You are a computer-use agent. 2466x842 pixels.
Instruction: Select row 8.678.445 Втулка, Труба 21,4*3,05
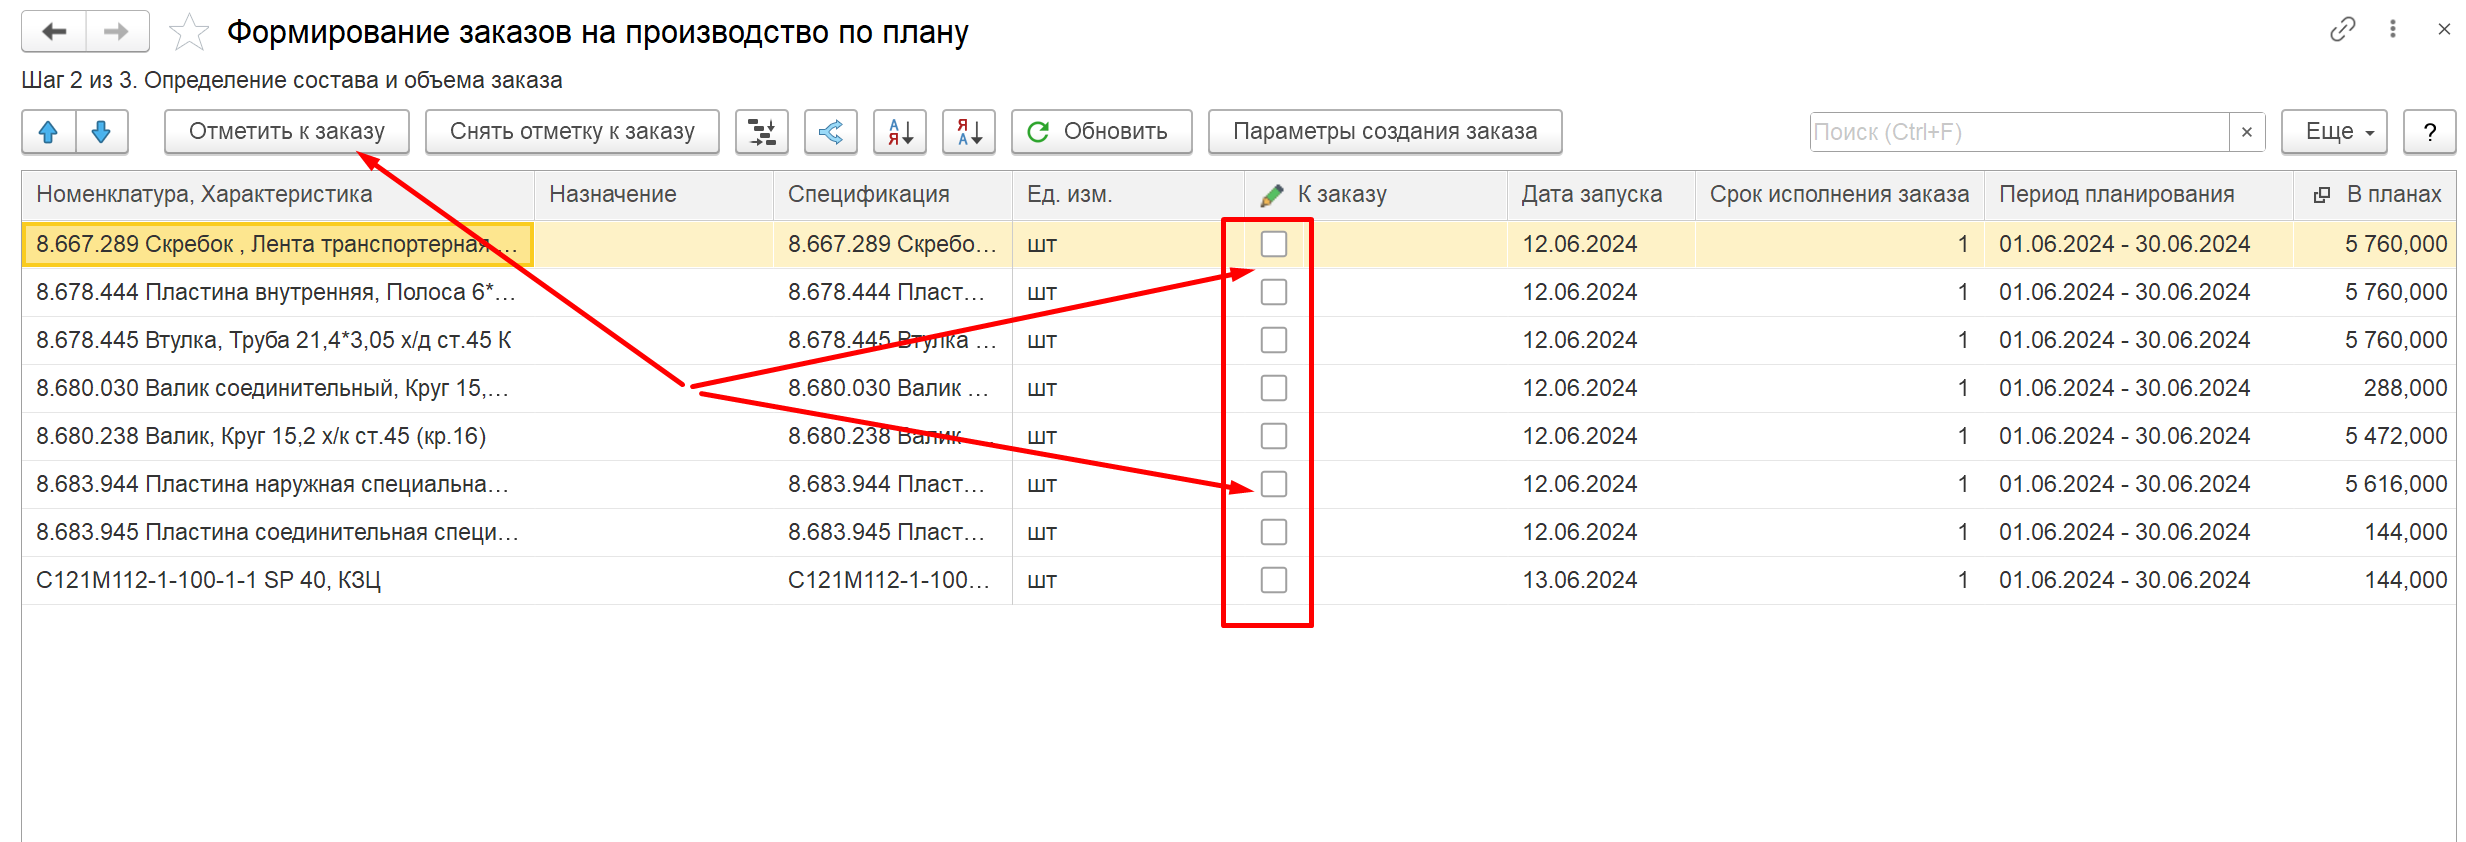pyautogui.click(x=1239, y=340)
